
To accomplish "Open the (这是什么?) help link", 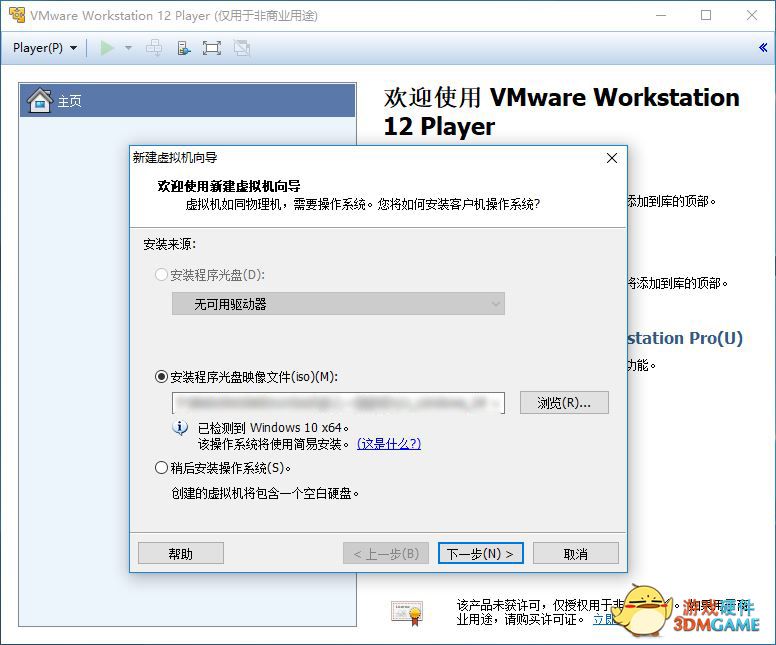I will click(389, 444).
